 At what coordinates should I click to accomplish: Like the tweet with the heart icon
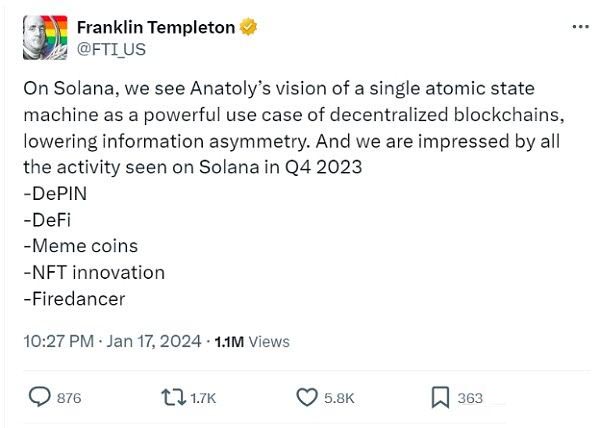click(307, 398)
